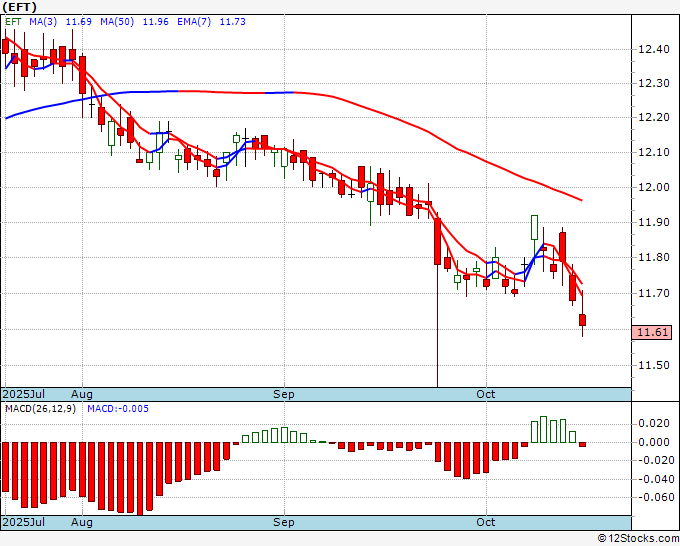Click the 11.50 price axis label

point(654,366)
